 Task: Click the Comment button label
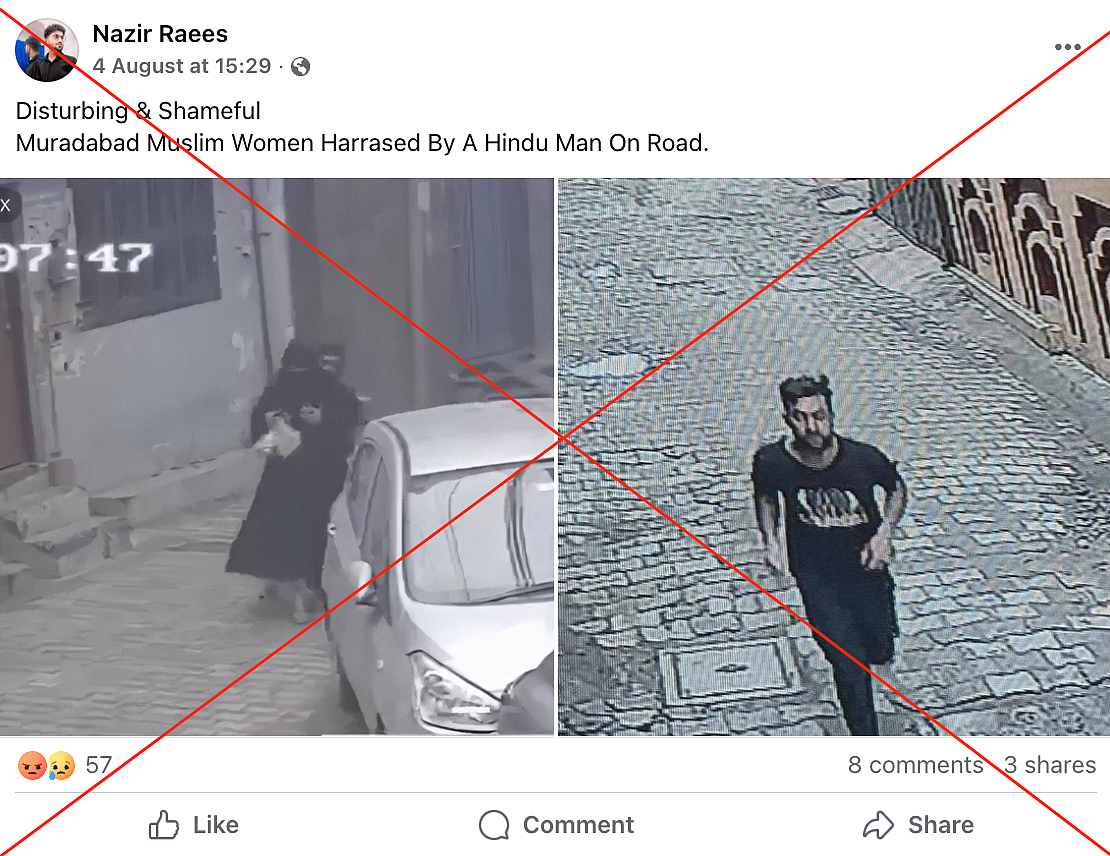(x=578, y=825)
